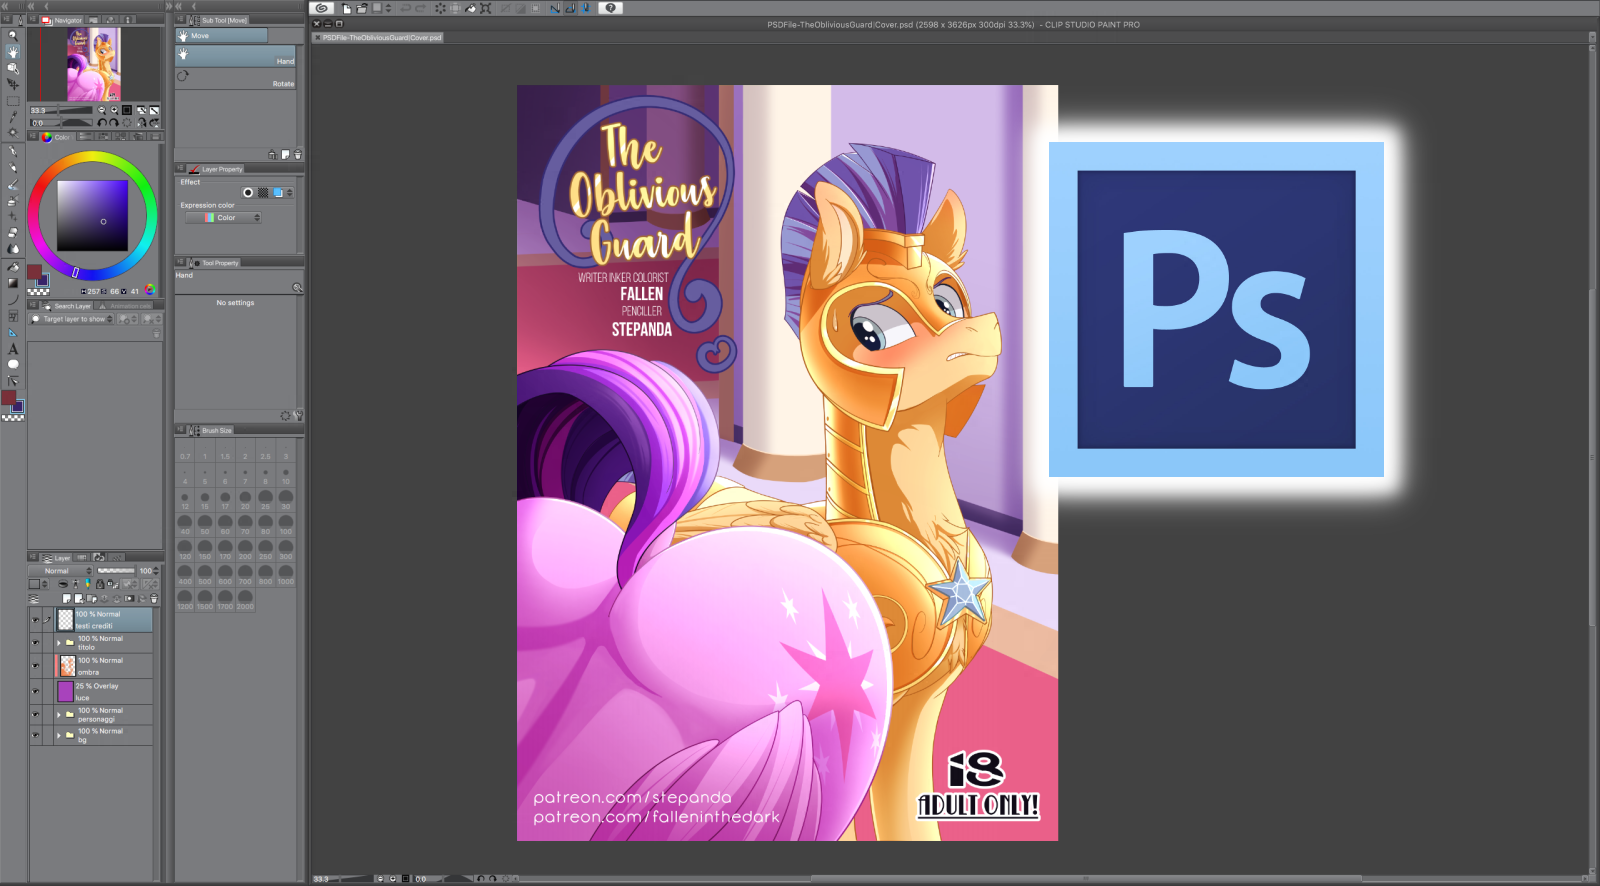Switch to the Layer tab
Screen dimensions: 1600x886
[57, 558]
